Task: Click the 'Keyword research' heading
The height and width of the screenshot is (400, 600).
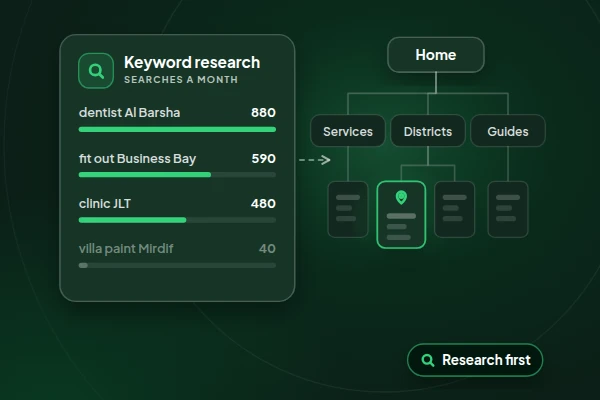Action: [x=192, y=62]
